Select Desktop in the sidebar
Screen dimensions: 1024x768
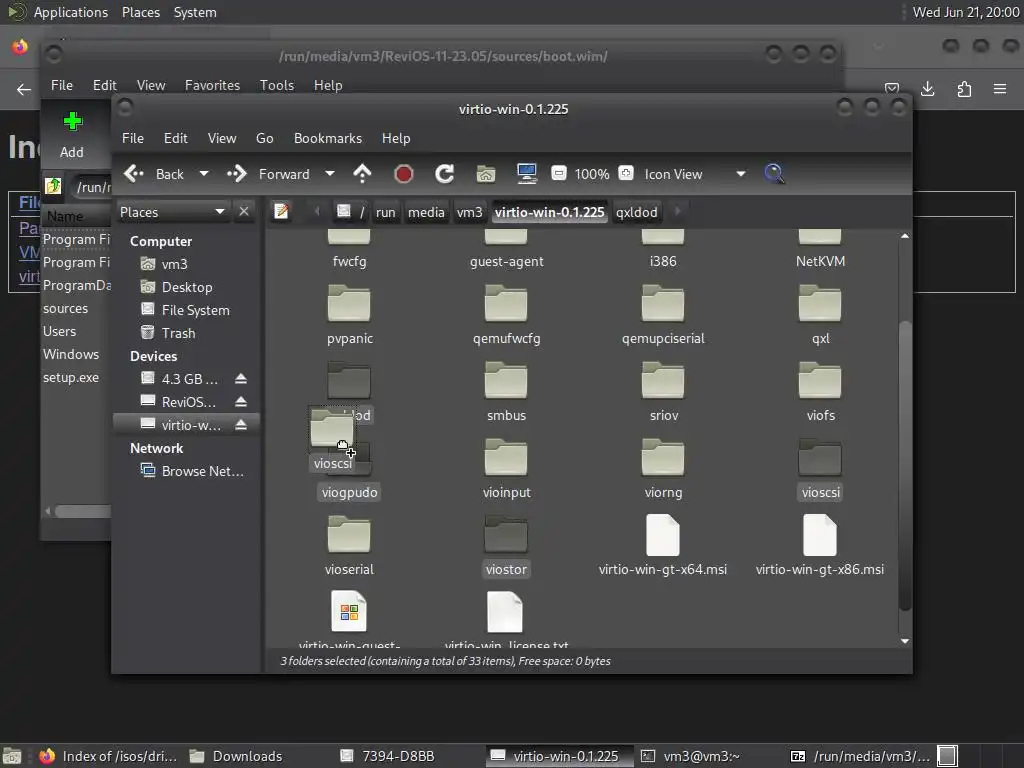[187, 287]
